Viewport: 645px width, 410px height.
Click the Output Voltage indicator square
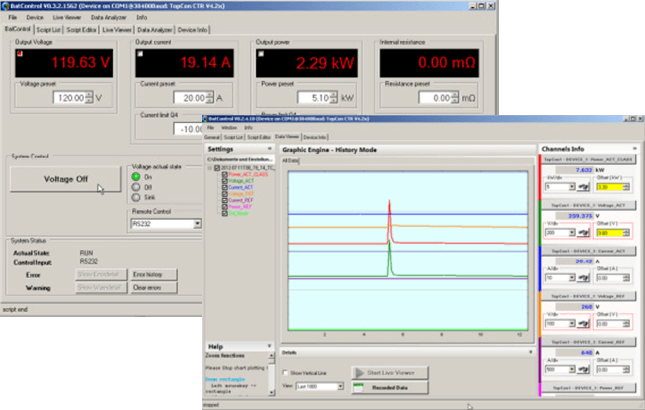pos(20,54)
